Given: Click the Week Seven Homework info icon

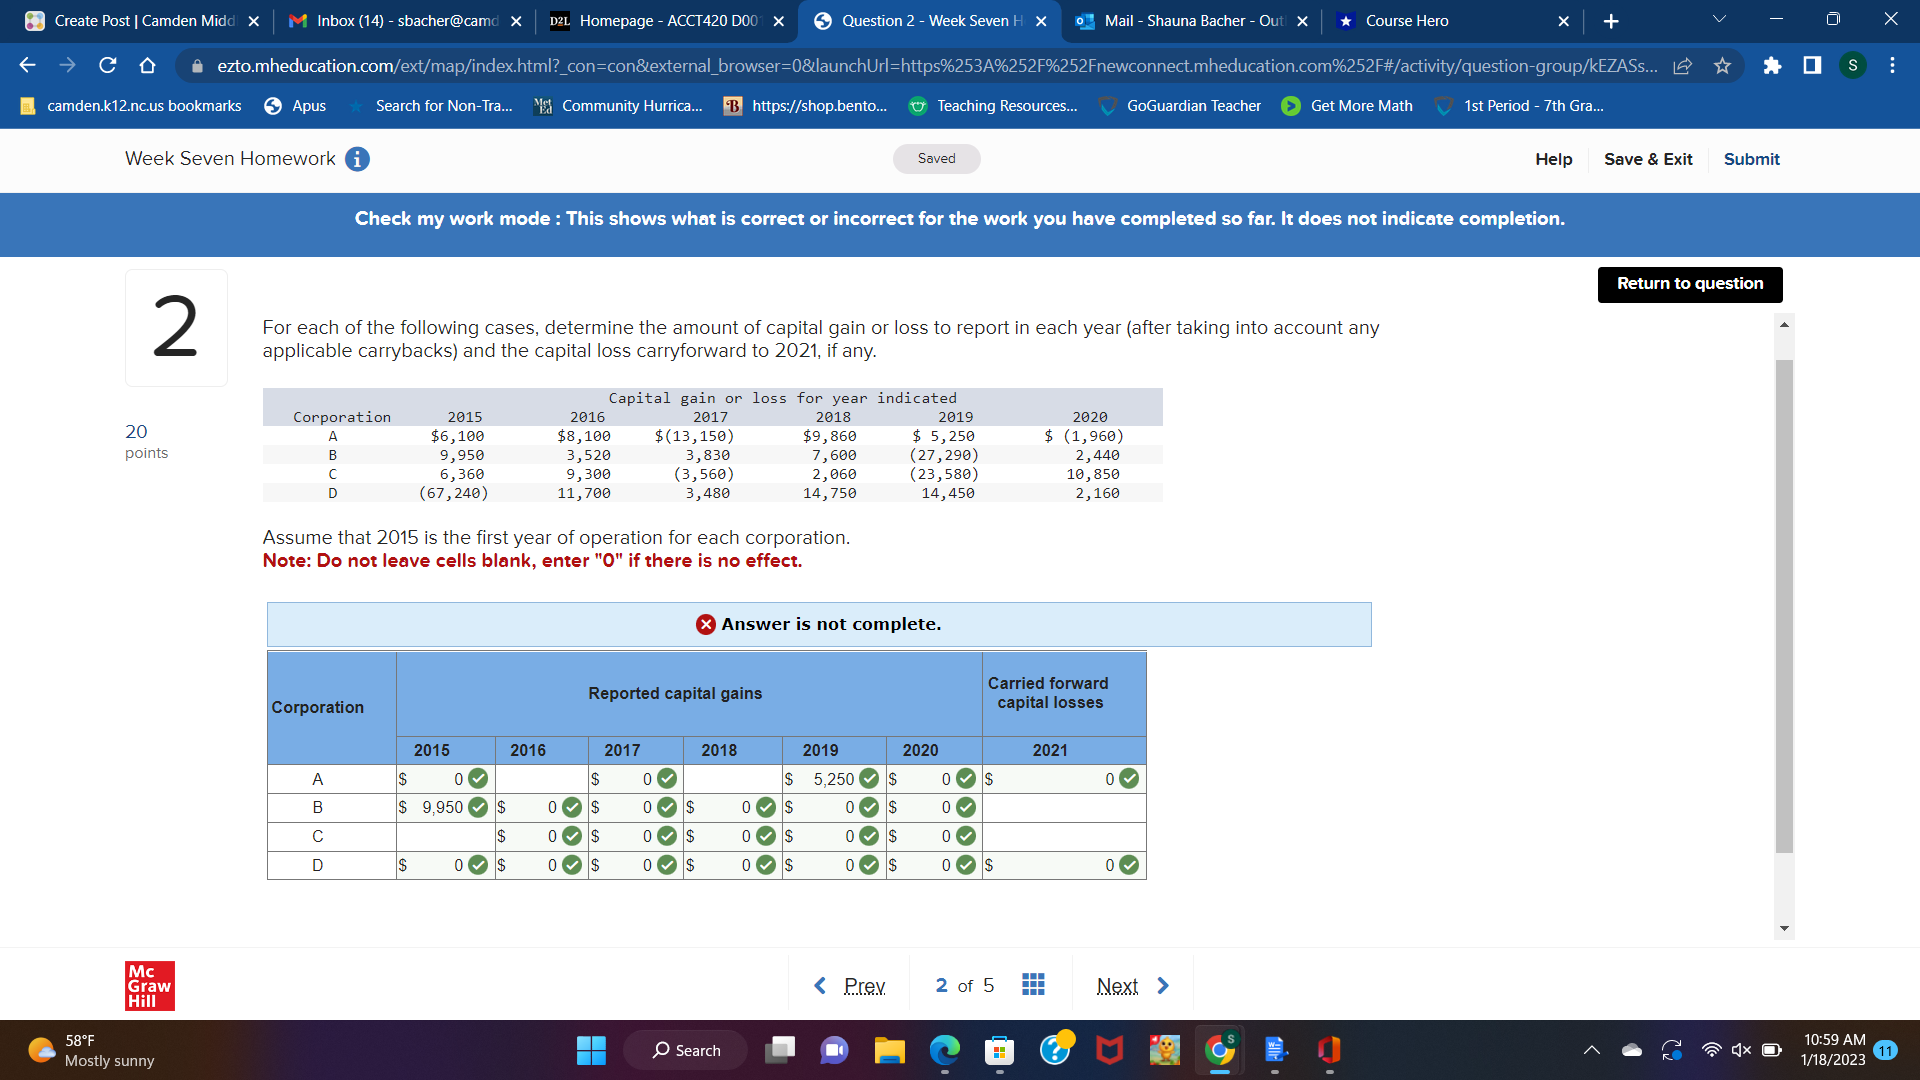Looking at the screenshot, I should [357, 159].
